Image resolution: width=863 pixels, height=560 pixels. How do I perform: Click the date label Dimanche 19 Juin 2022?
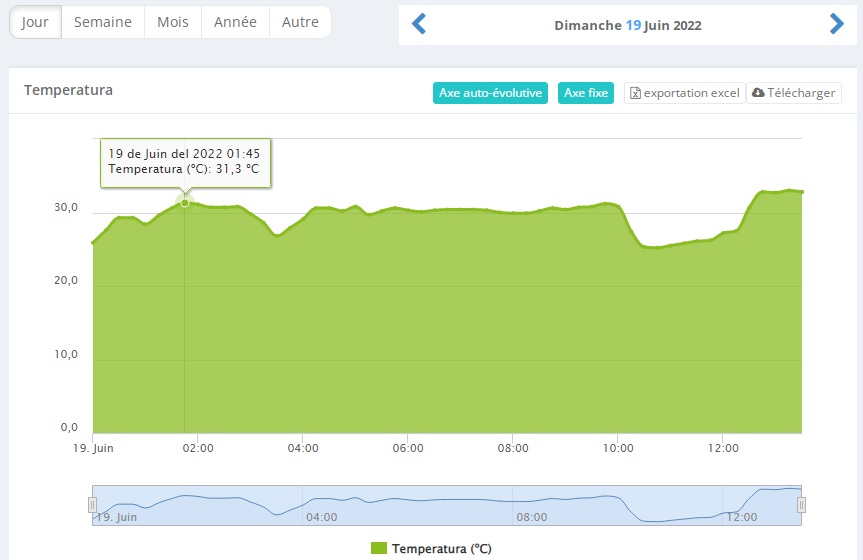pos(627,25)
